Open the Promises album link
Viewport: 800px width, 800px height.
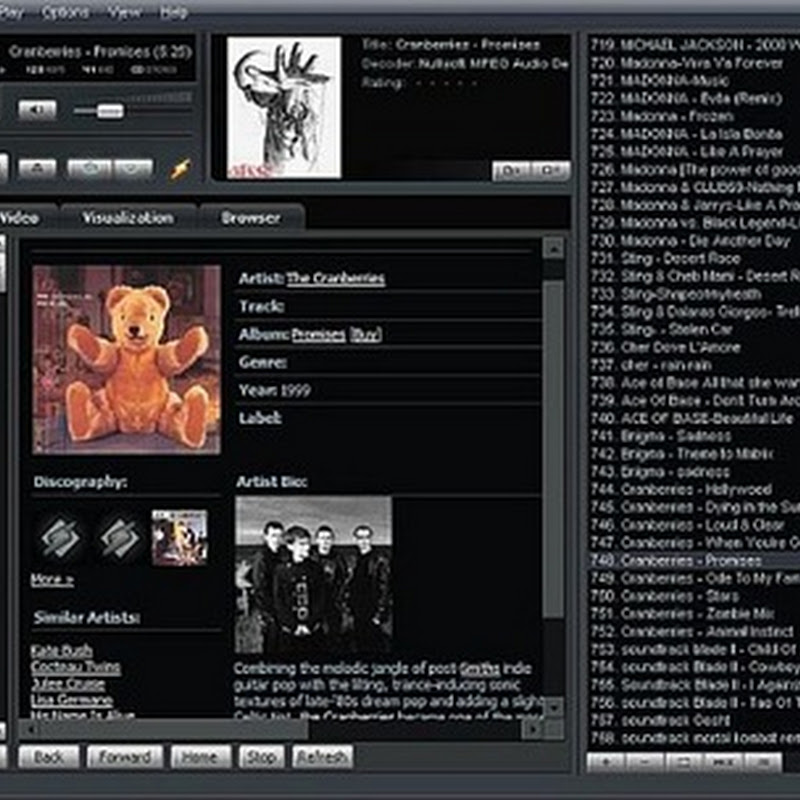pos(318,335)
